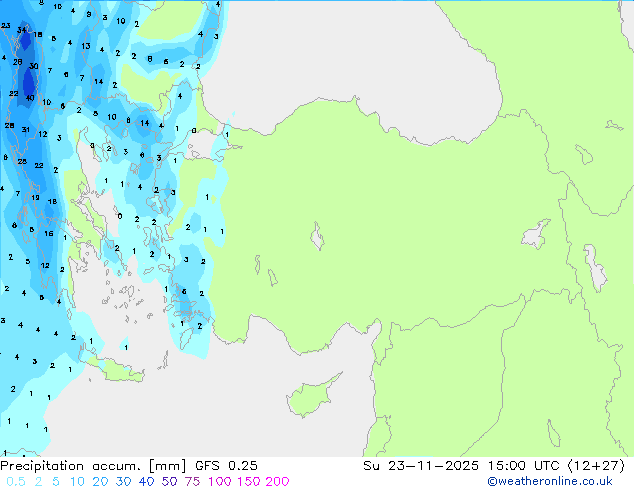Click the '50' legend value

click(x=169, y=482)
